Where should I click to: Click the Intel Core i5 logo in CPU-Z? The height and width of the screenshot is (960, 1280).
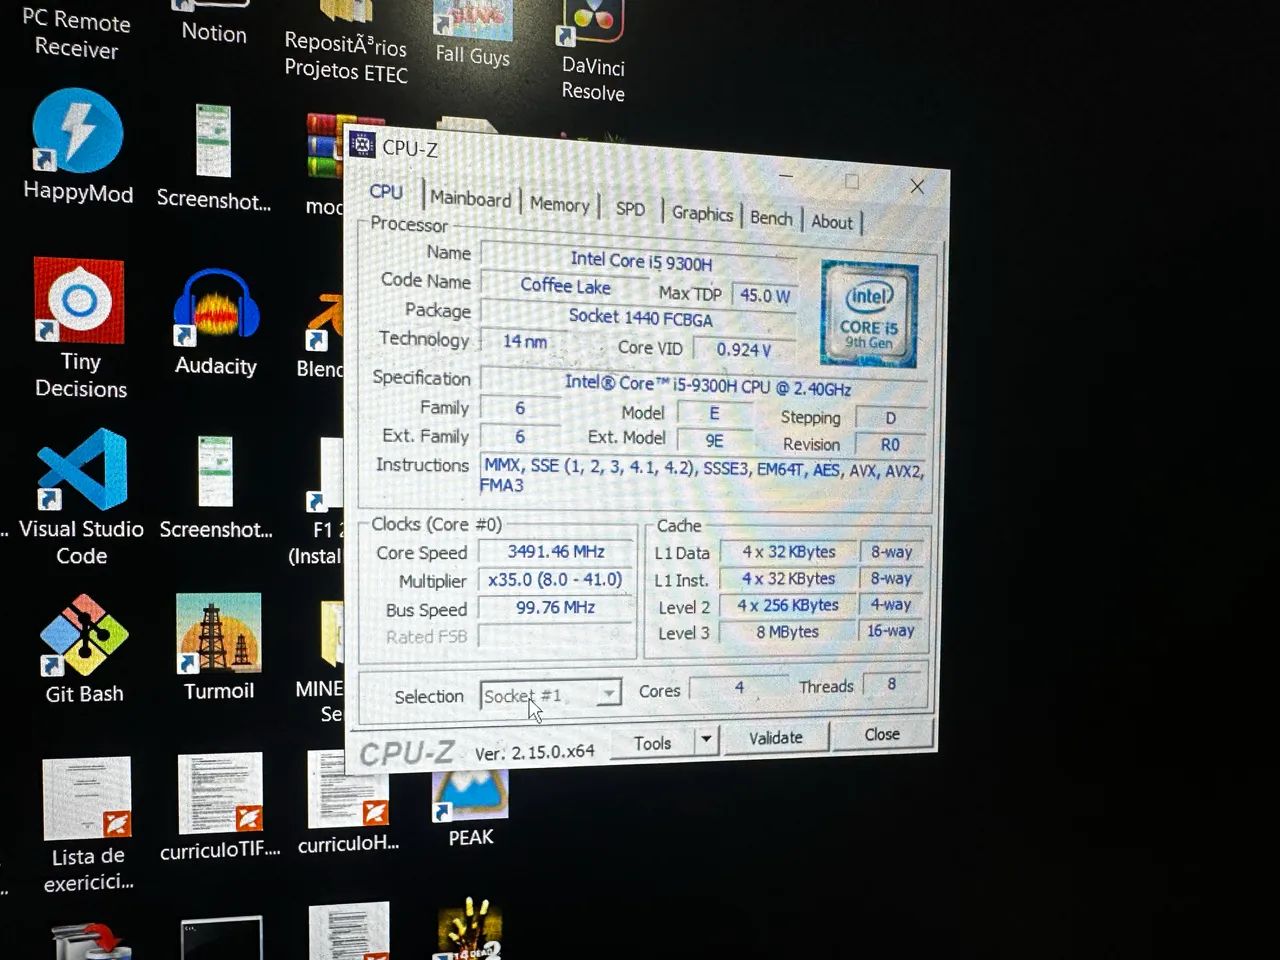869,313
